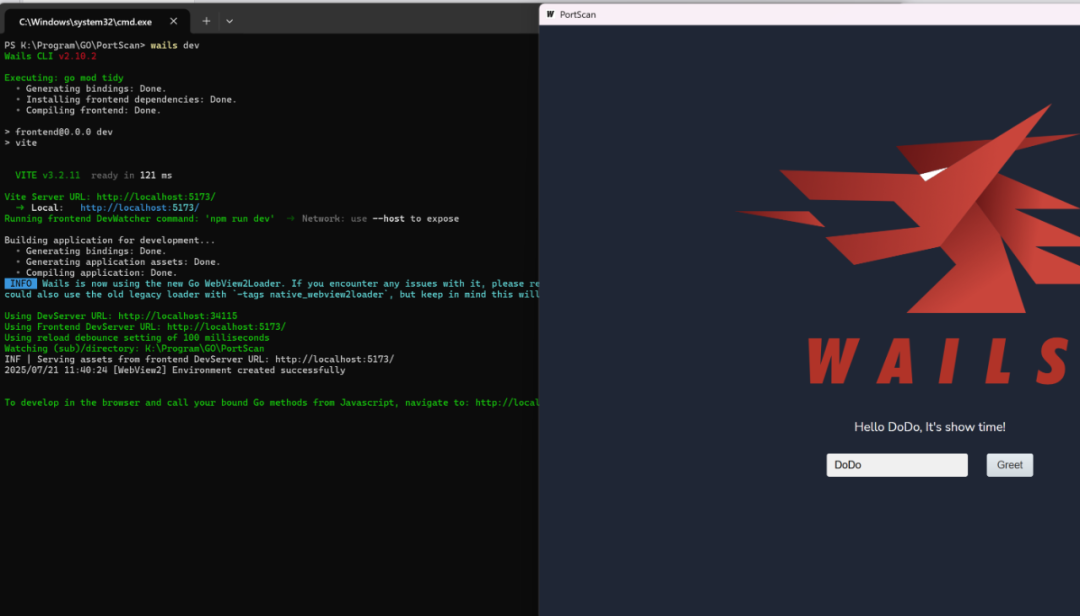
Task: Click 'Hello DoDo, It's show time!' text
Action: (929, 427)
